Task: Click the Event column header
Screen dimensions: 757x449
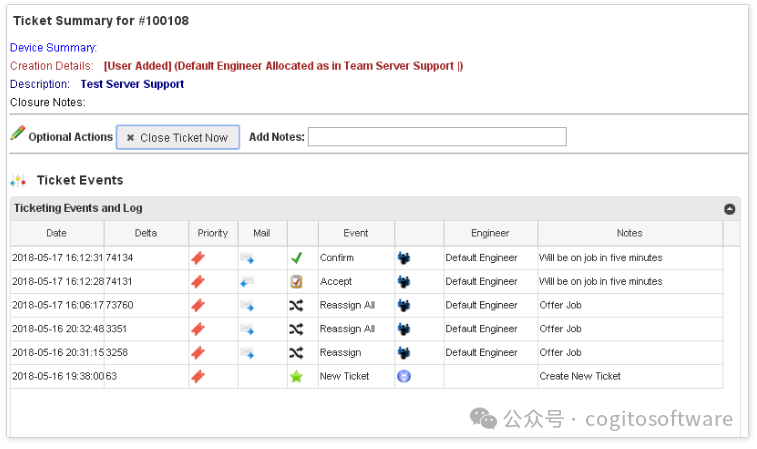Action: (356, 233)
